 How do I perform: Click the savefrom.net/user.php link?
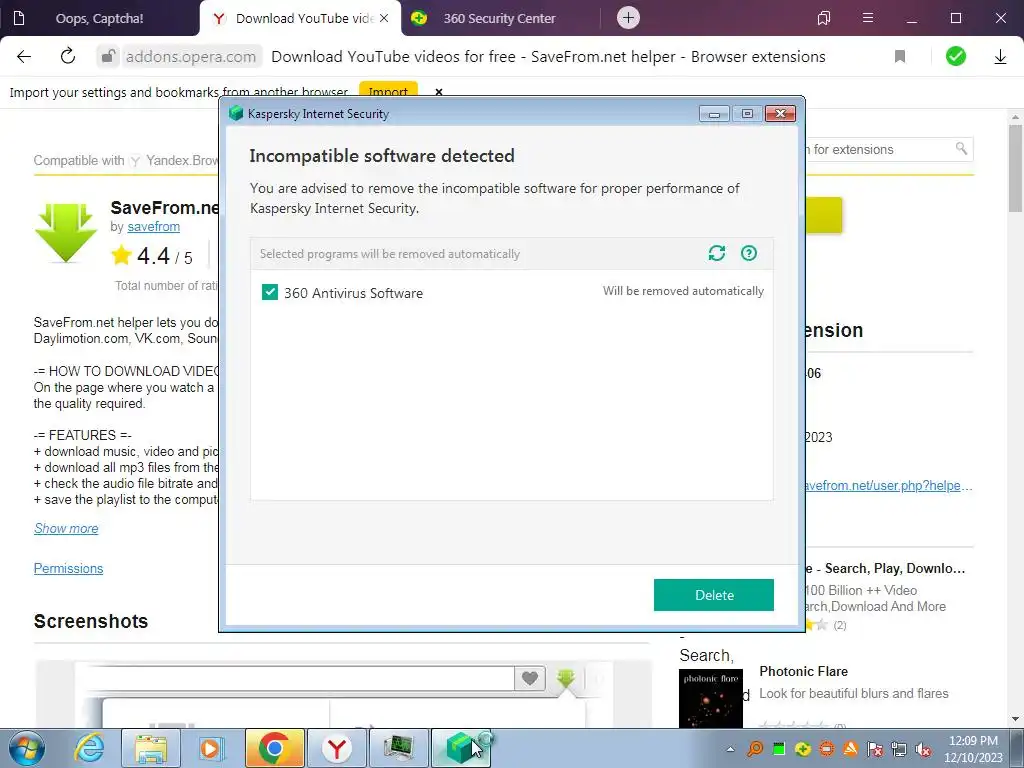click(x=888, y=485)
